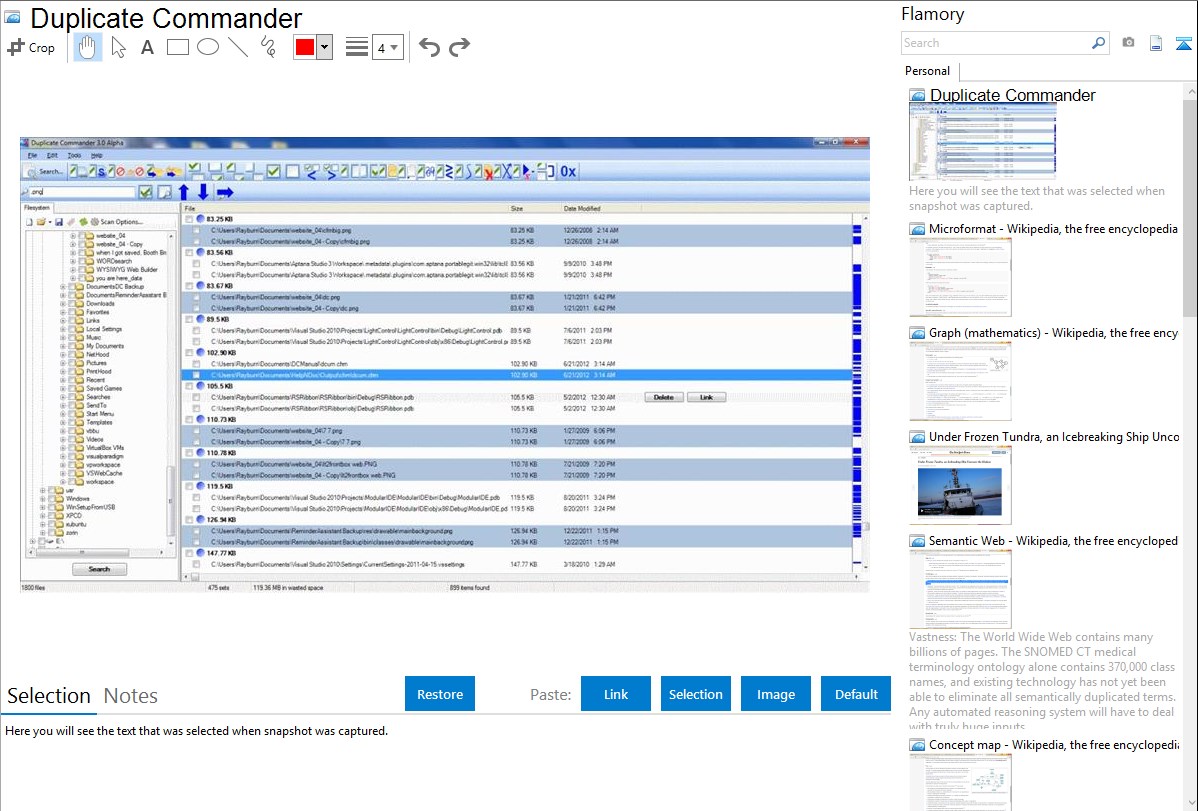
Task: Open Help menu in Duplicate Commander
Action: [x=96, y=155]
